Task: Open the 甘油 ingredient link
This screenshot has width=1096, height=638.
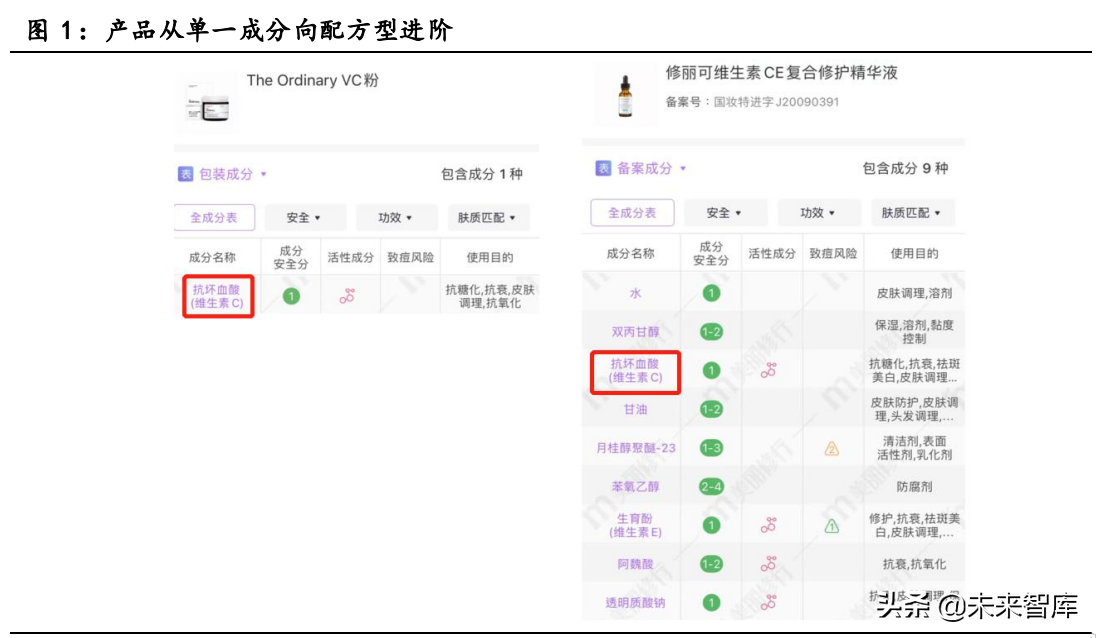Action: point(635,409)
